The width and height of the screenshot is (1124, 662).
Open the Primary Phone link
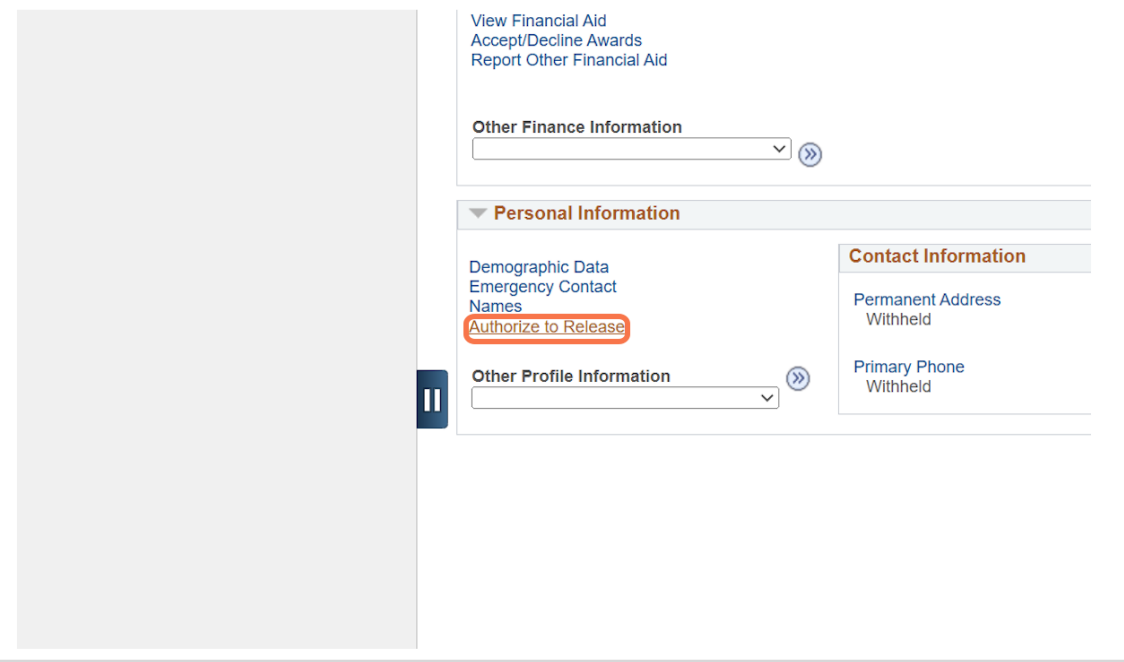[x=909, y=367]
